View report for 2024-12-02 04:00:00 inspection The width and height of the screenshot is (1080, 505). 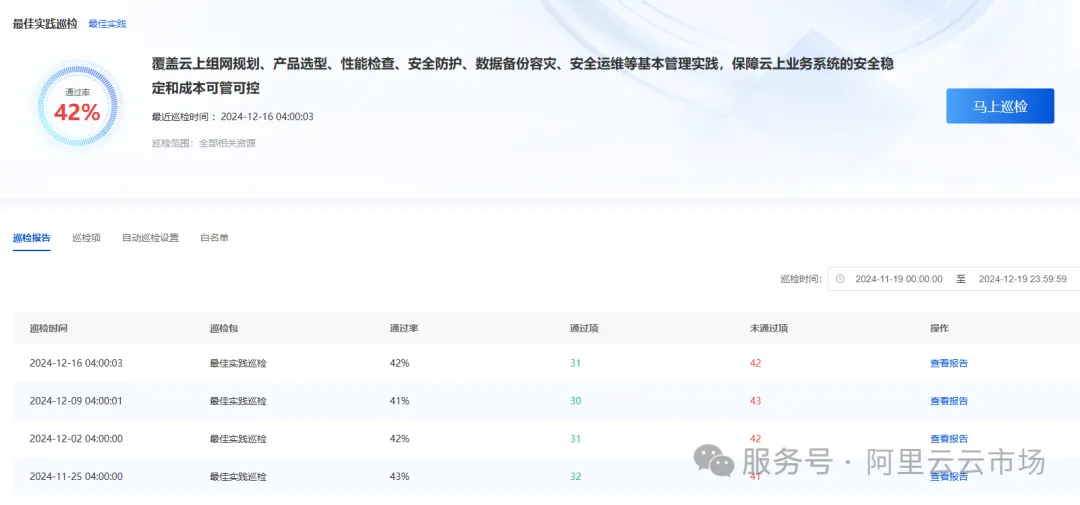949,439
